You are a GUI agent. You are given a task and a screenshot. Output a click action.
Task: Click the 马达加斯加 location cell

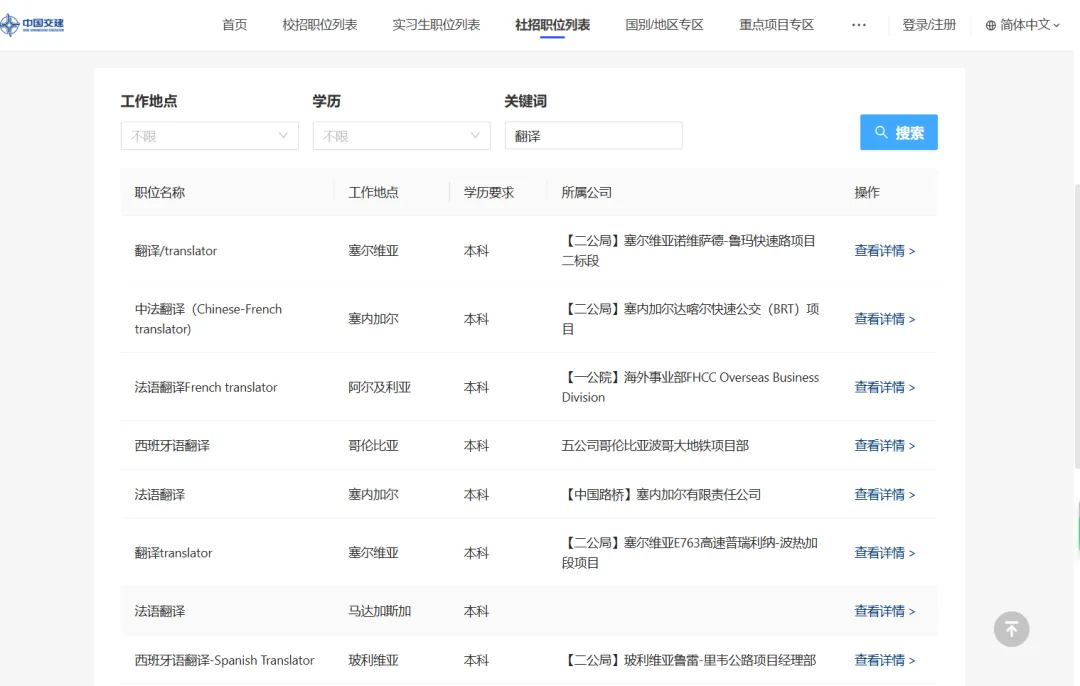[x=380, y=611]
